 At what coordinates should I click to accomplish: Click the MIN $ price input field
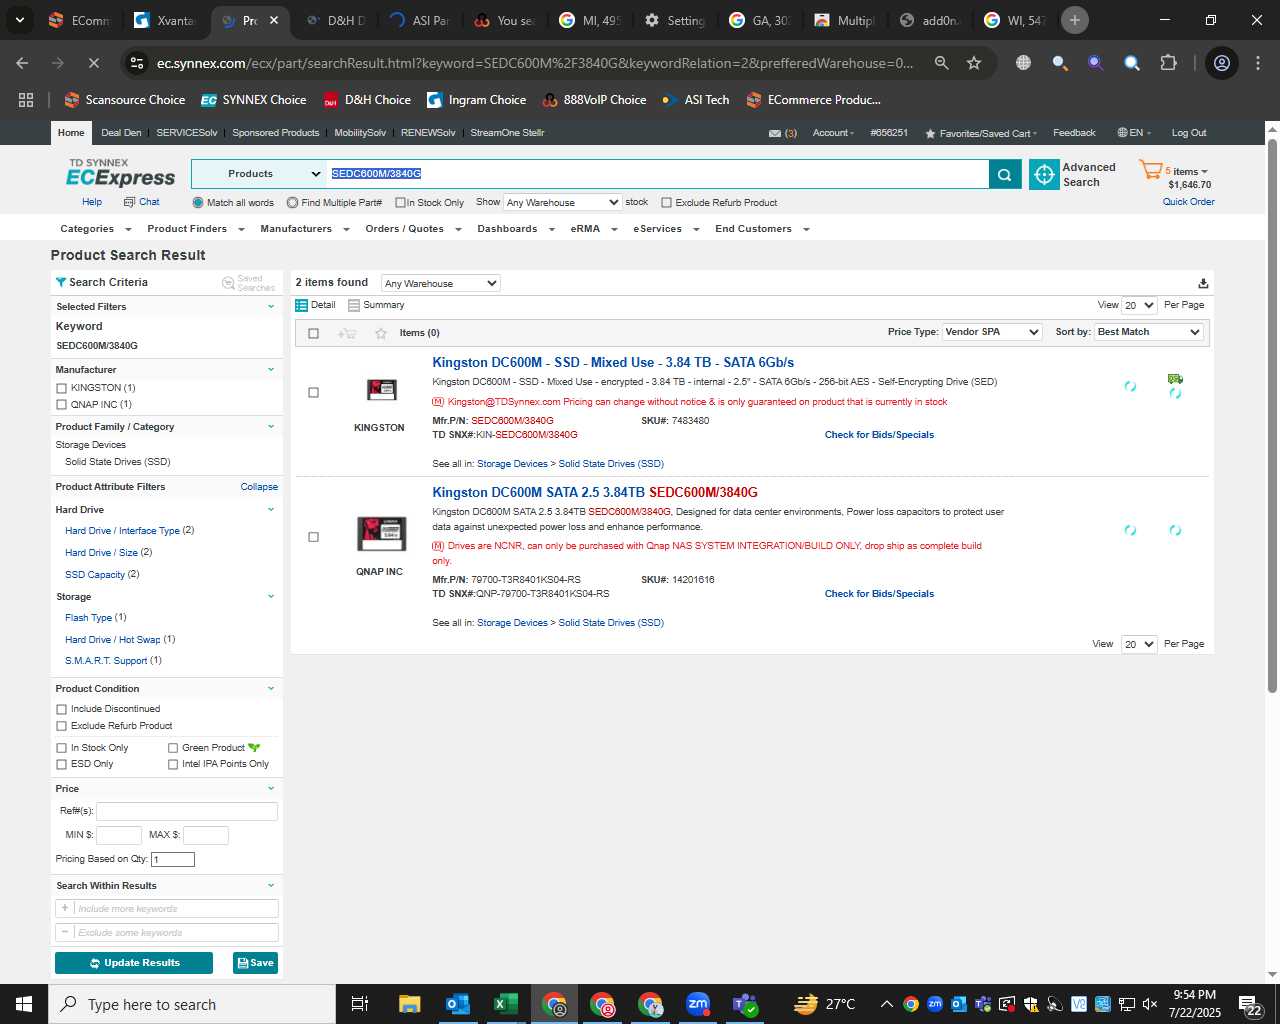[x=118, y=835]
